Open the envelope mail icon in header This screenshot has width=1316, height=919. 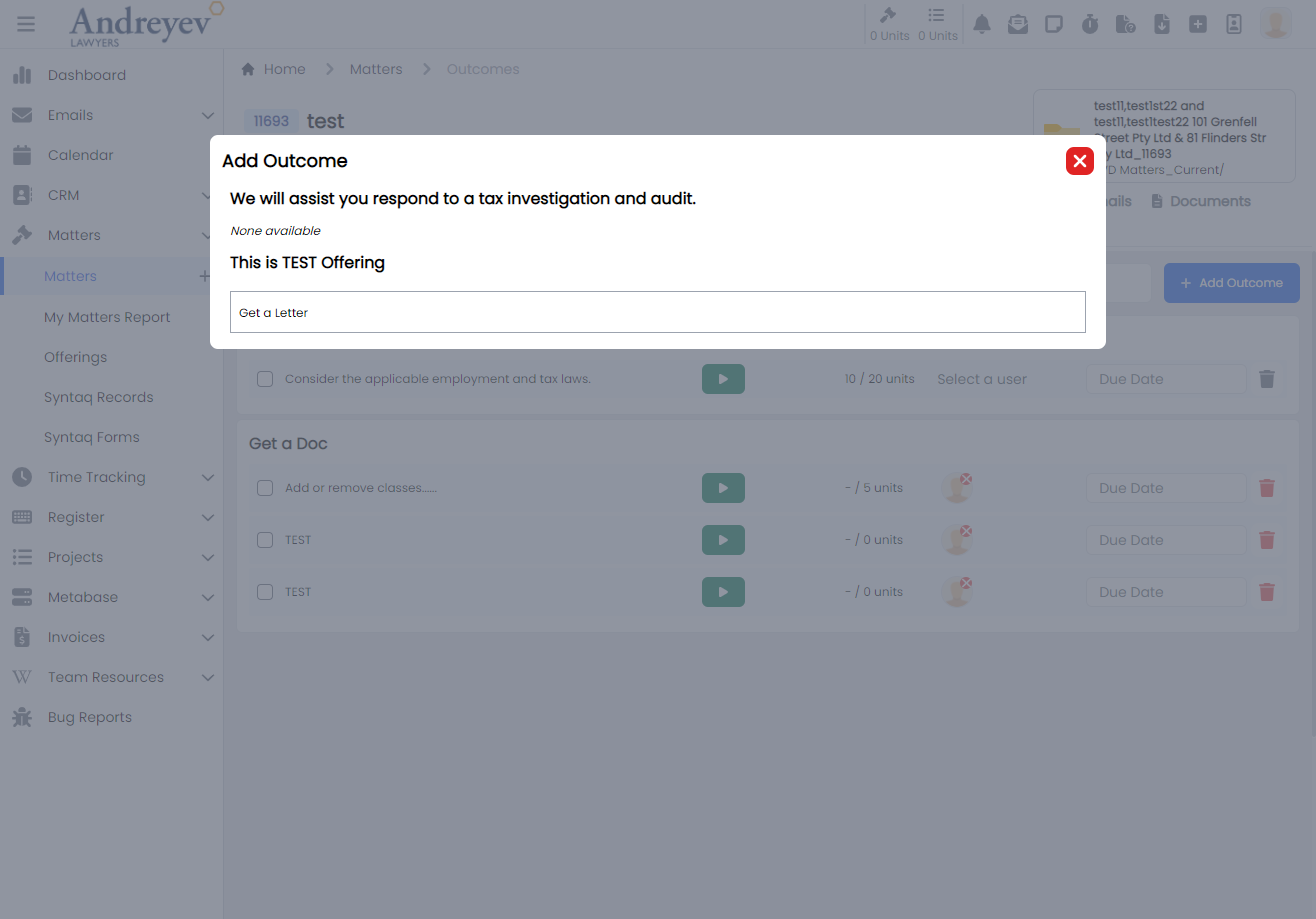1017,25
